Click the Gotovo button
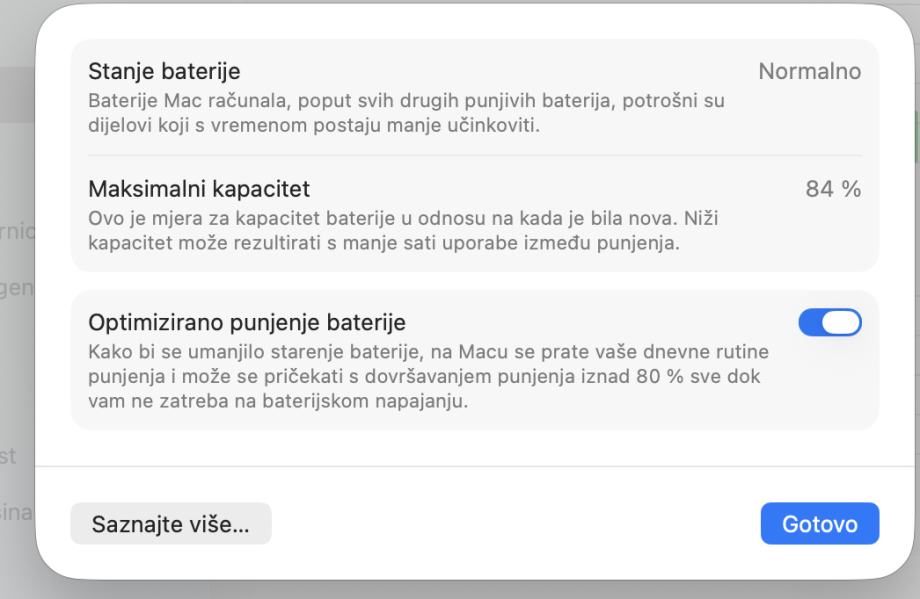This screenshot has width=920, height=599. coord(819,524)
